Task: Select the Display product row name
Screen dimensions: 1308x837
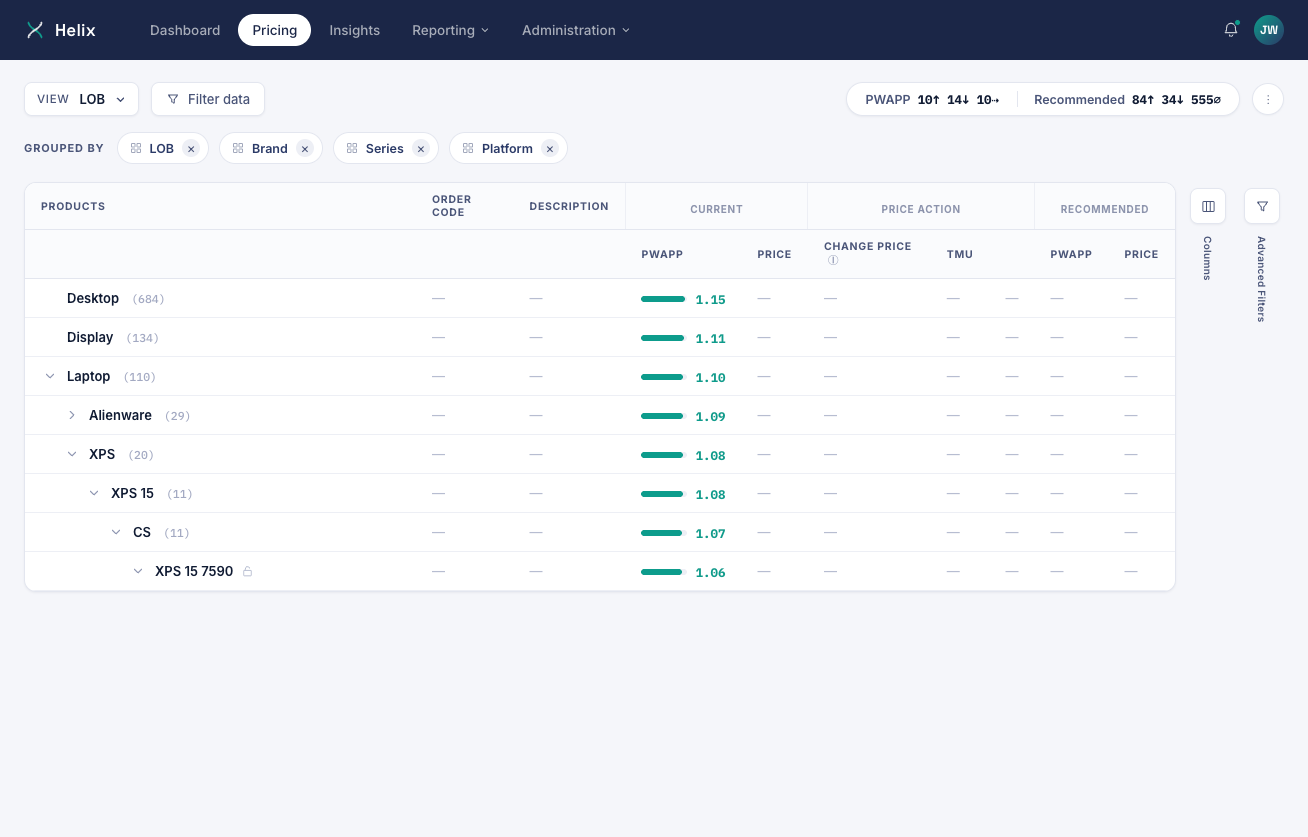Action: pyautogui.click(x=90, y=338)
